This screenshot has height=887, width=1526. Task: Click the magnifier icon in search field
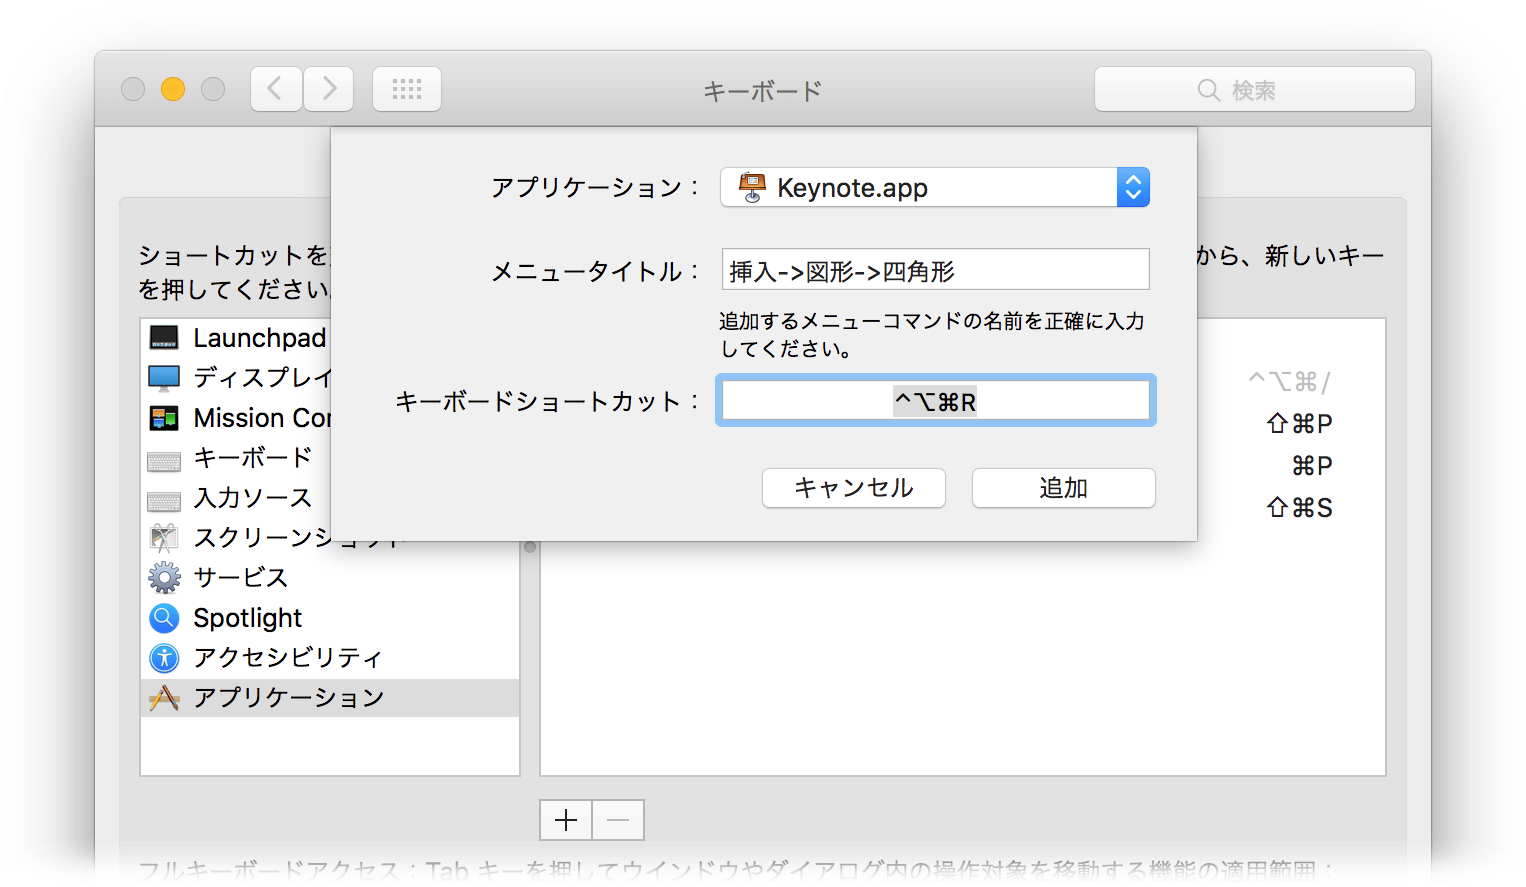tap(1208, 90)
